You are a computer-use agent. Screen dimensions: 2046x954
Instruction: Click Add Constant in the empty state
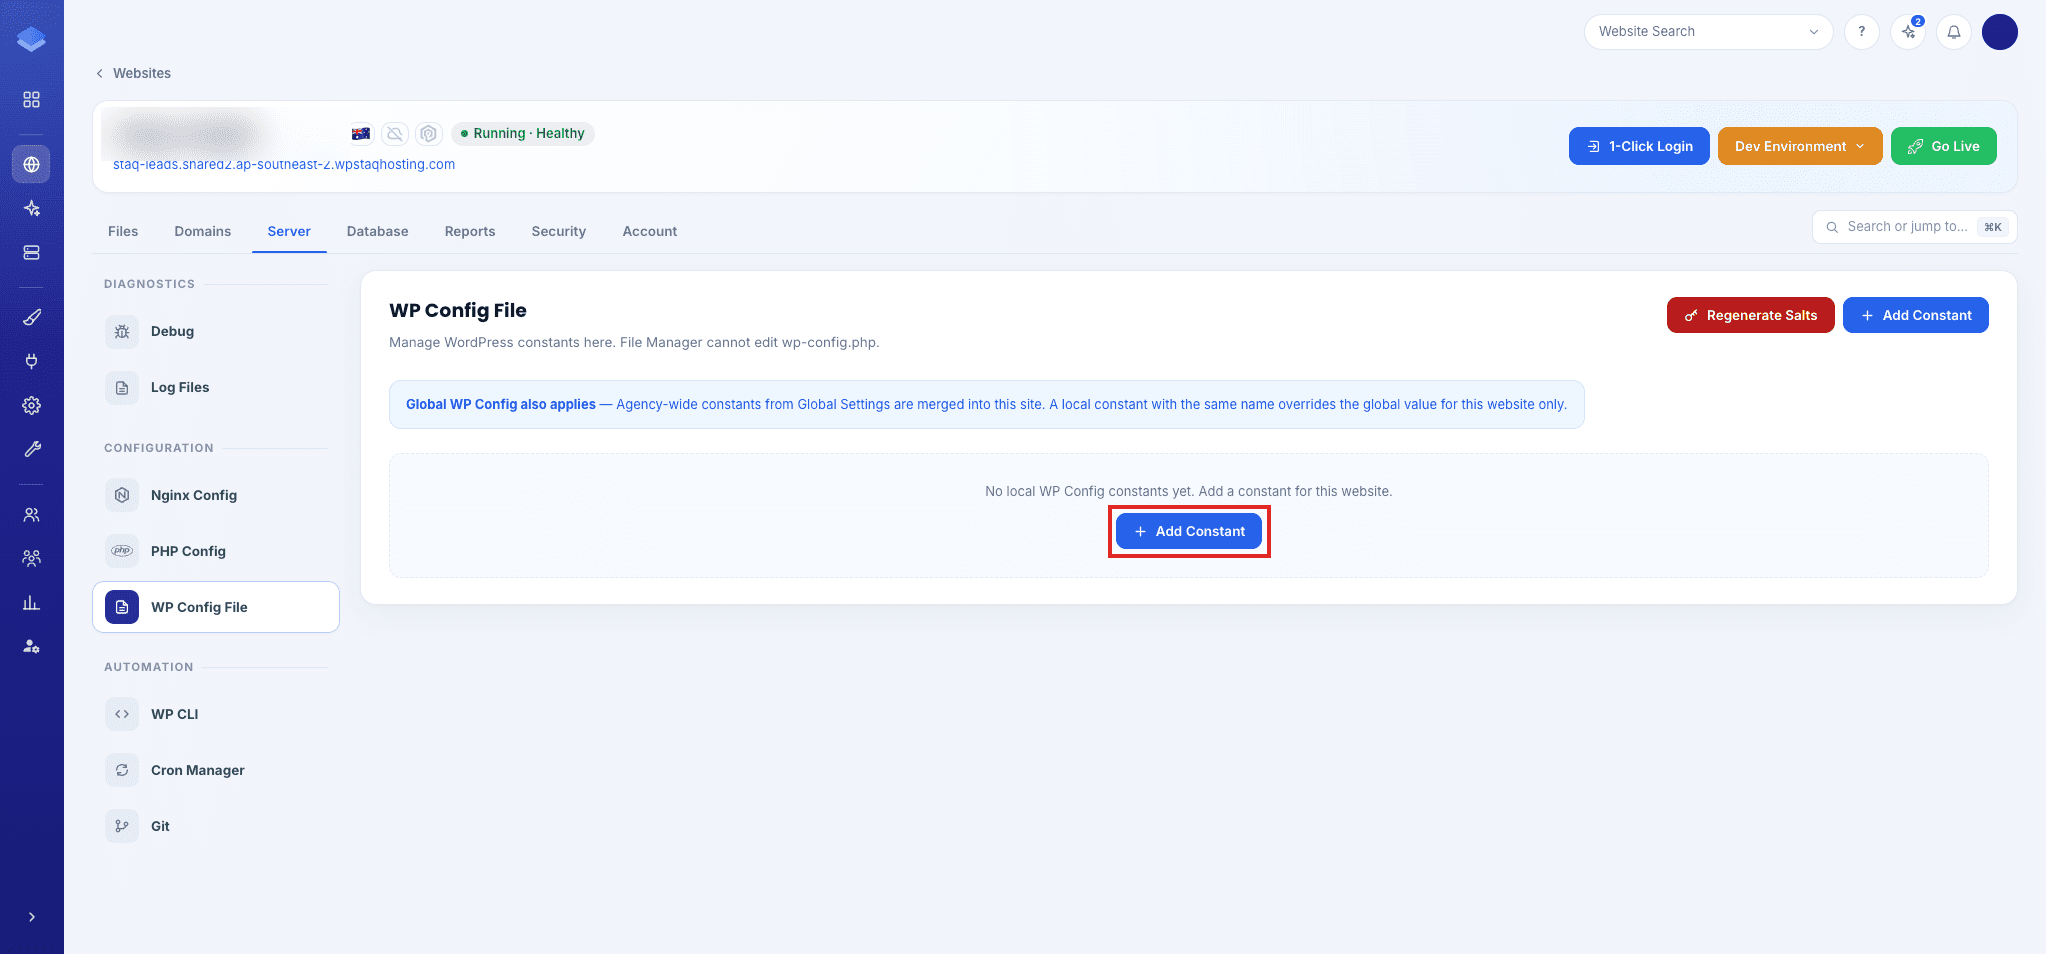(x=1189, y=531)
